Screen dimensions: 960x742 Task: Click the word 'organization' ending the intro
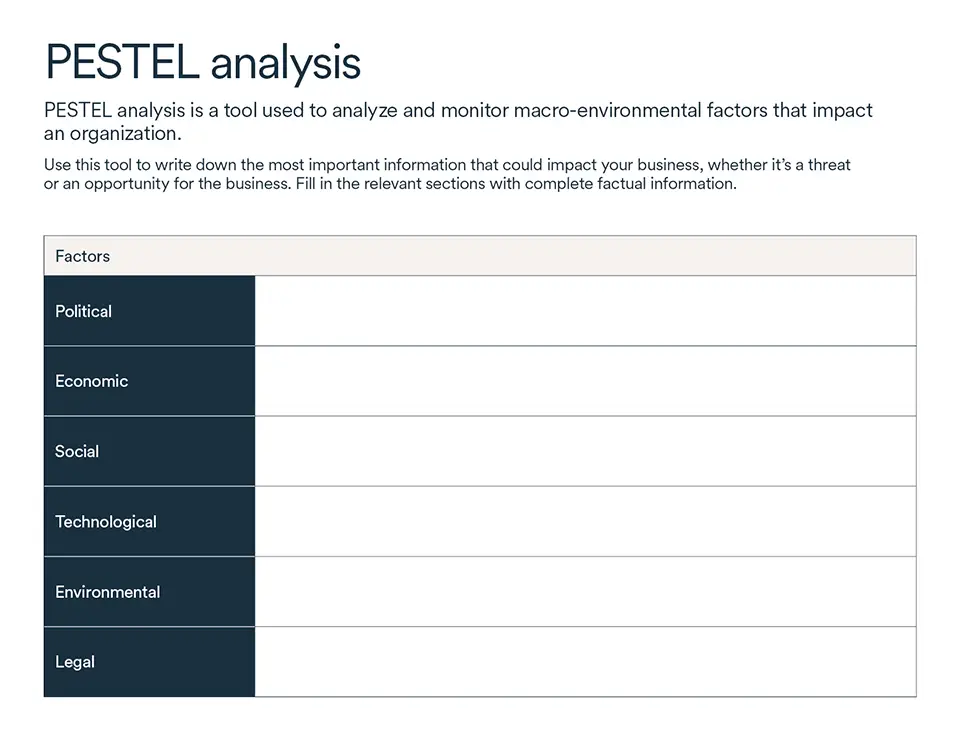click(123, 134)
